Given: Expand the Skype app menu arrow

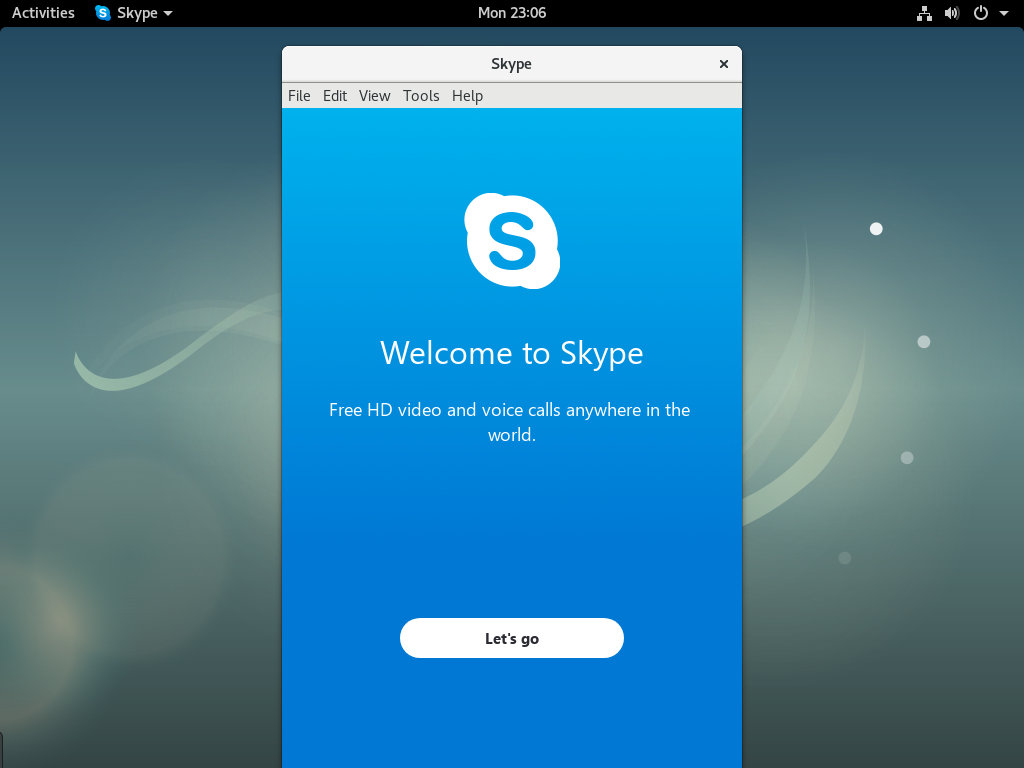Looking at the screenshot, I should (x=168, y=13).
